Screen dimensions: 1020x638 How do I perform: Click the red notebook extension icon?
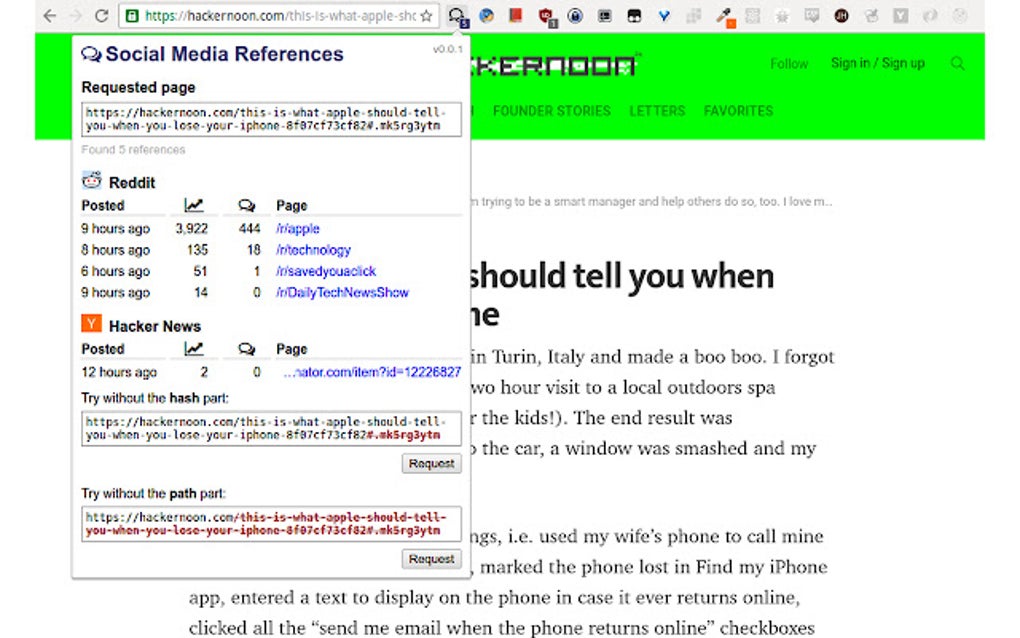[514, 13]
